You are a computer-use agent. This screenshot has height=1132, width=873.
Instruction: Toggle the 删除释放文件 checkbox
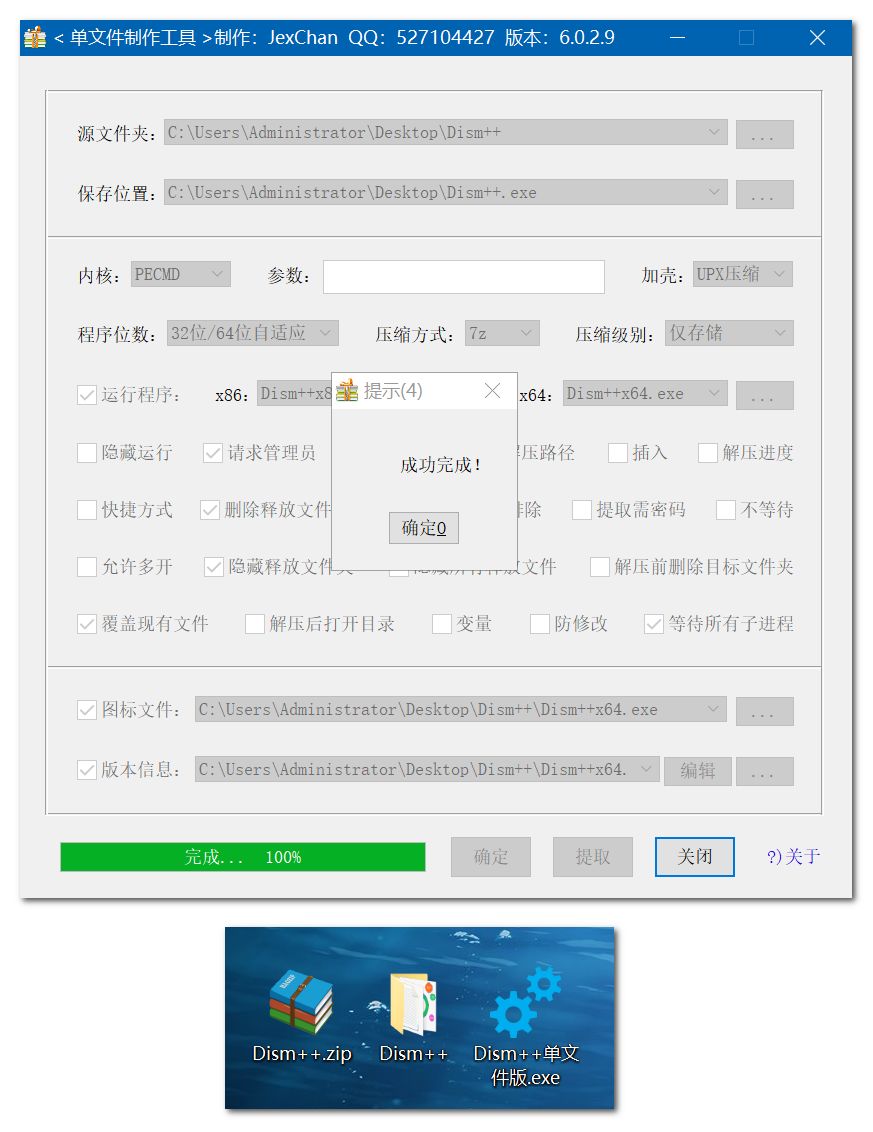click(x=209, y=510)
